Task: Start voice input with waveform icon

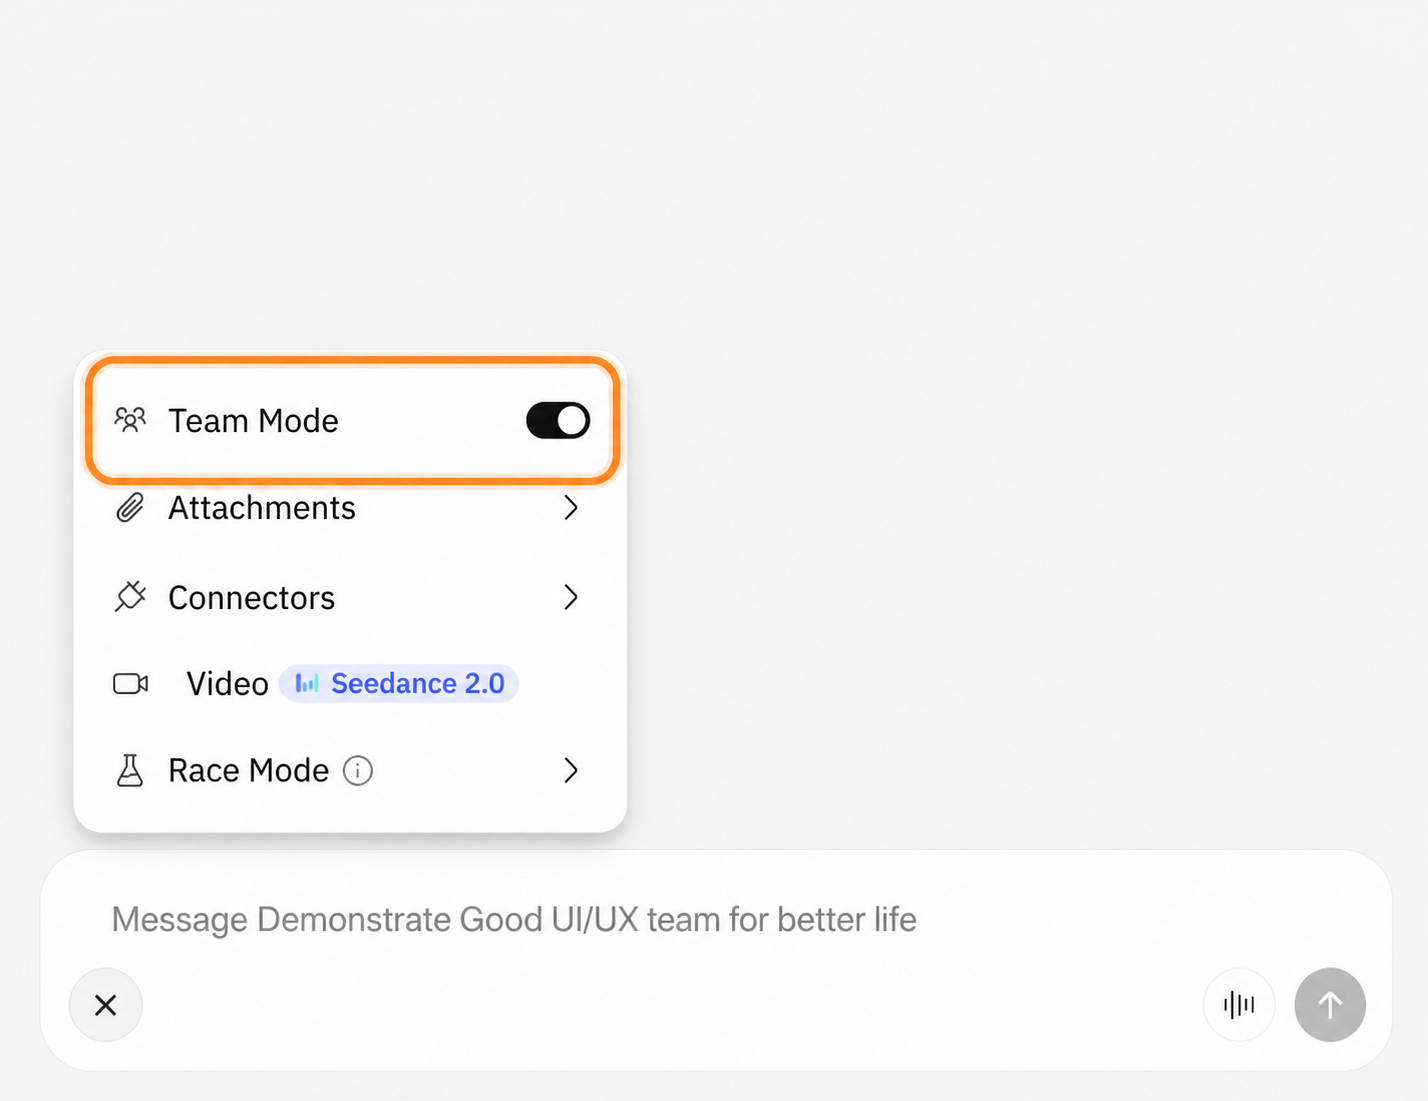Action: (1239, 1005)
